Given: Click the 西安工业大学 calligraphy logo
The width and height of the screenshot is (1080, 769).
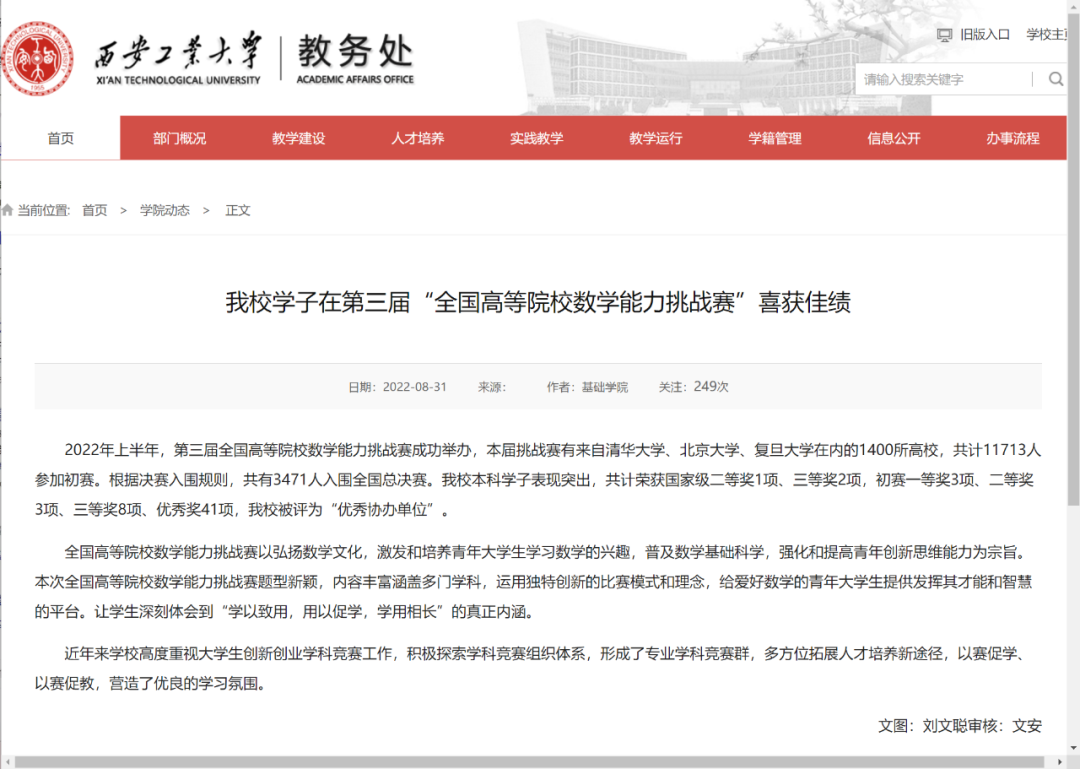Looking at the screenshot, I should click(x=177, y=60).
